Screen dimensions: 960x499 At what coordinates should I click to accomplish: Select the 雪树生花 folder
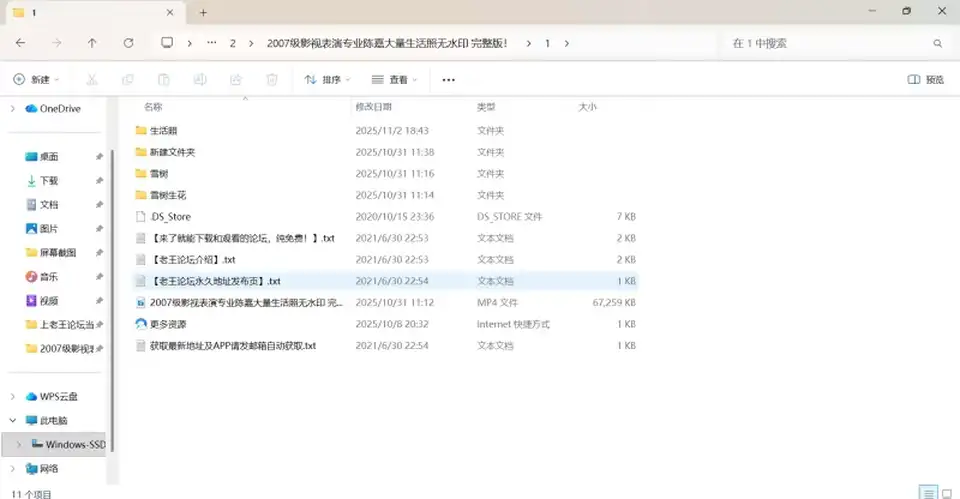[386, 195]
